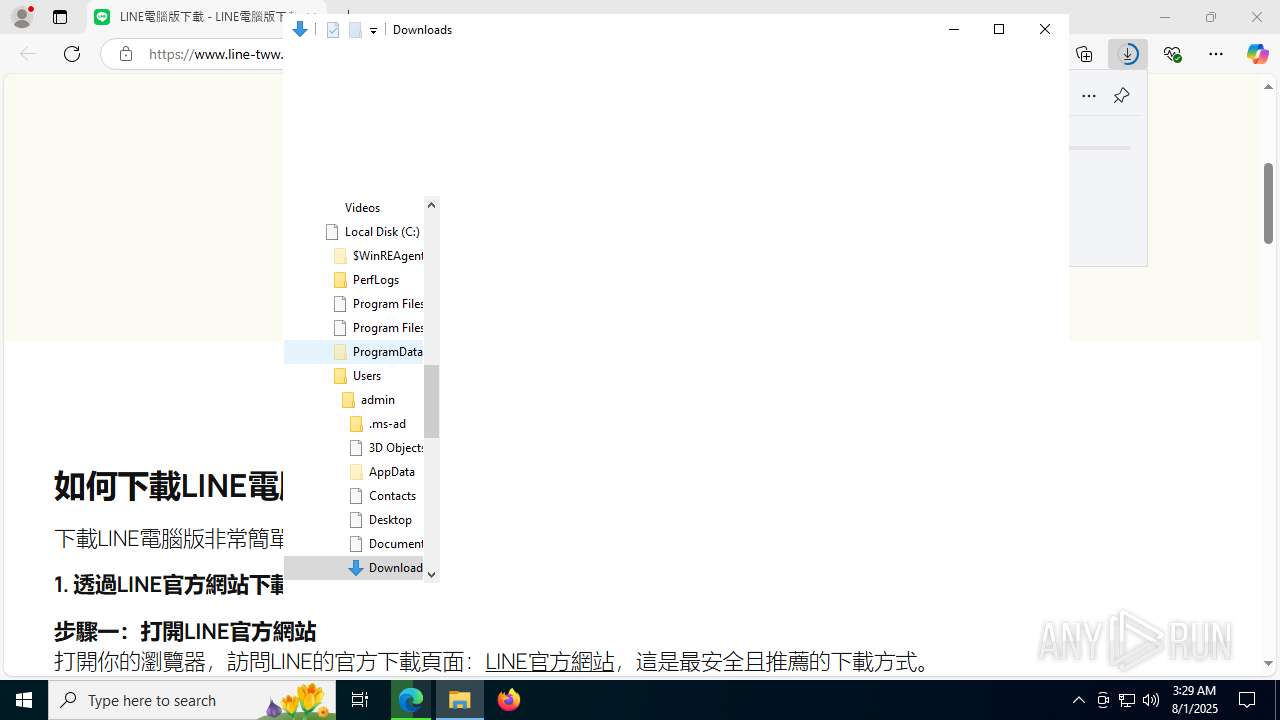This screenshot has width=1280, height=720.
Task: Click the taskbar search box
Action: [192, 700]
